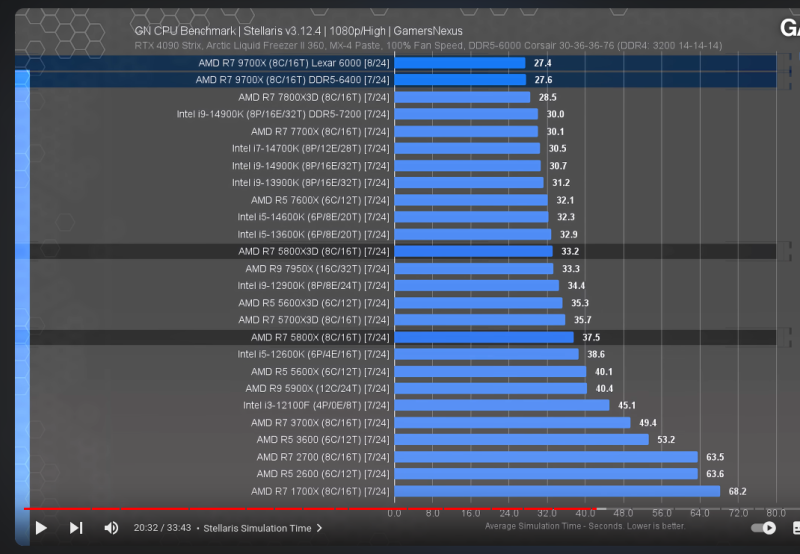
Task: Click the AMD R7 7800X3D label
Action: tap(314, 97)
